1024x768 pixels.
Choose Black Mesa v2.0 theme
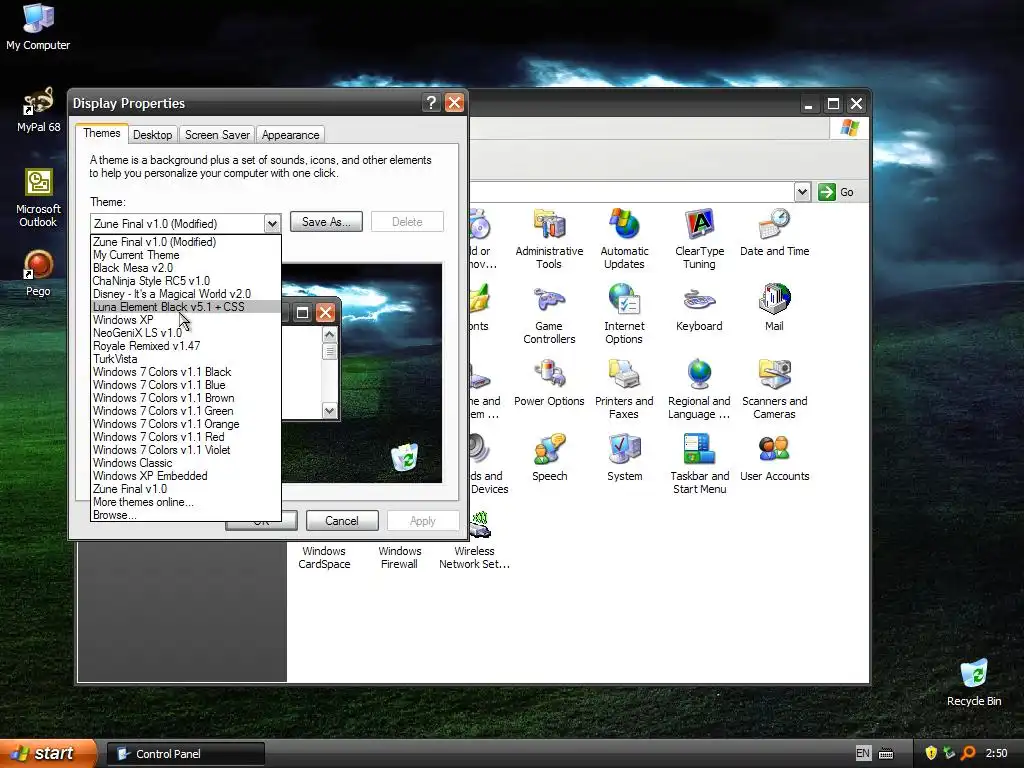click(x=186, y=268)
